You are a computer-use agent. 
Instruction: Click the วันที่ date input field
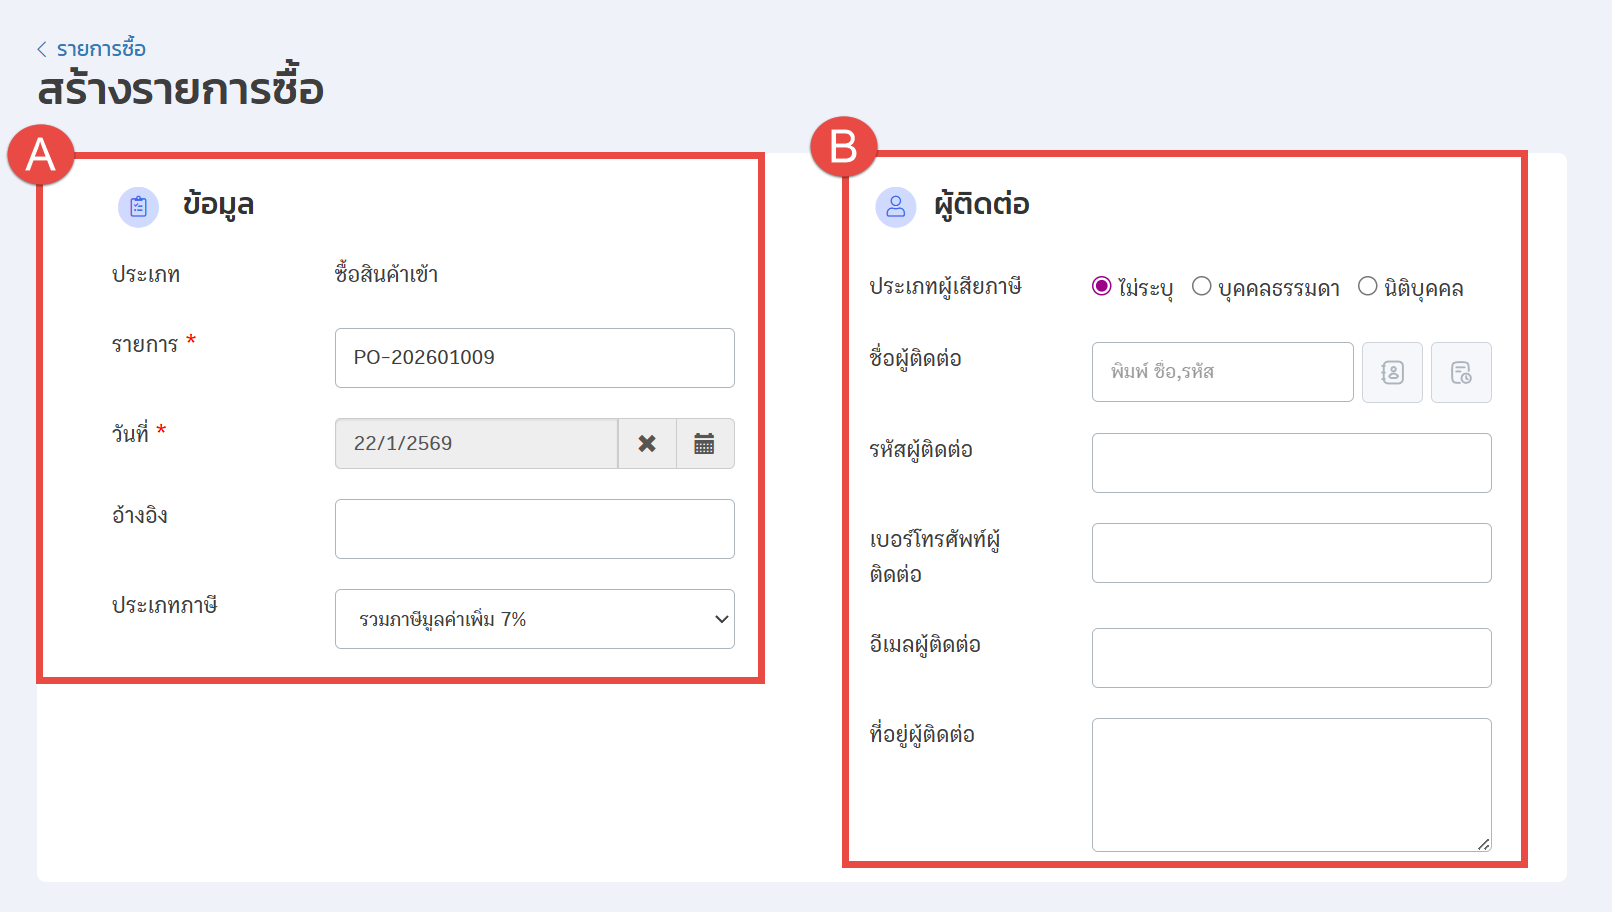(x=476, y=443)
